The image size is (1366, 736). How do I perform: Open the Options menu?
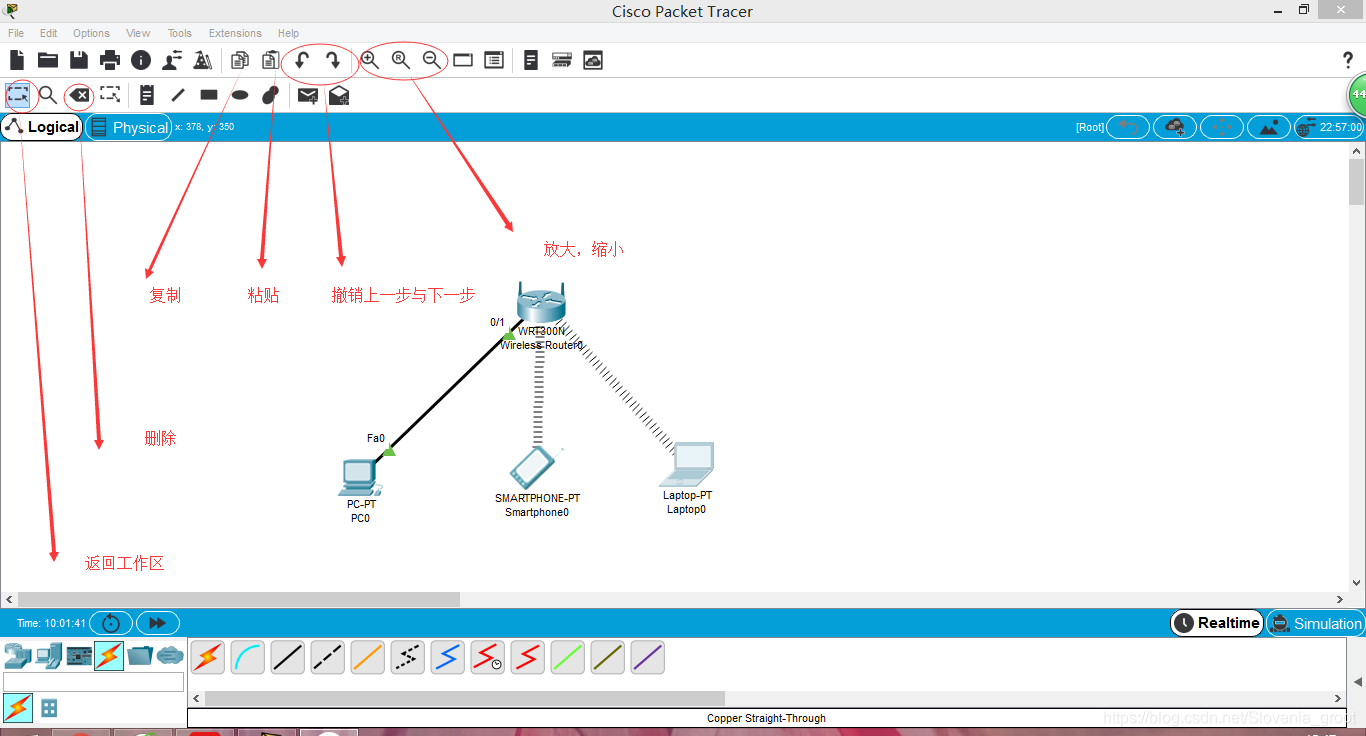pyautogui.click(x=91, y=33)
